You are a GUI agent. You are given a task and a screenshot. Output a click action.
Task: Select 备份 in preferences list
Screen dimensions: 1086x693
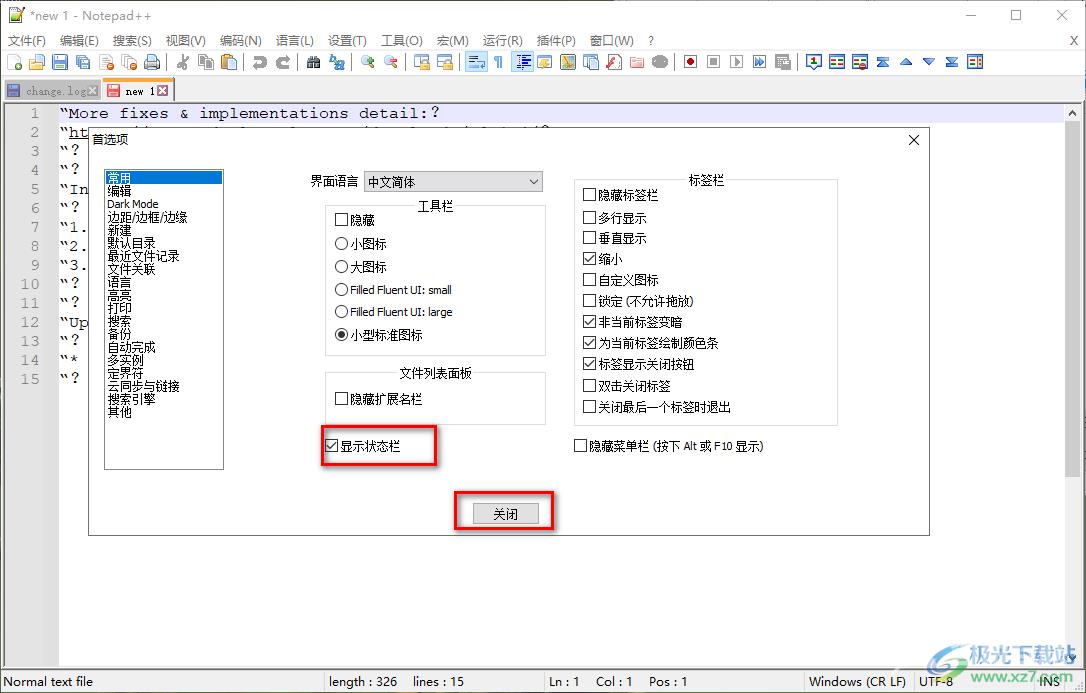pos(119,334)
